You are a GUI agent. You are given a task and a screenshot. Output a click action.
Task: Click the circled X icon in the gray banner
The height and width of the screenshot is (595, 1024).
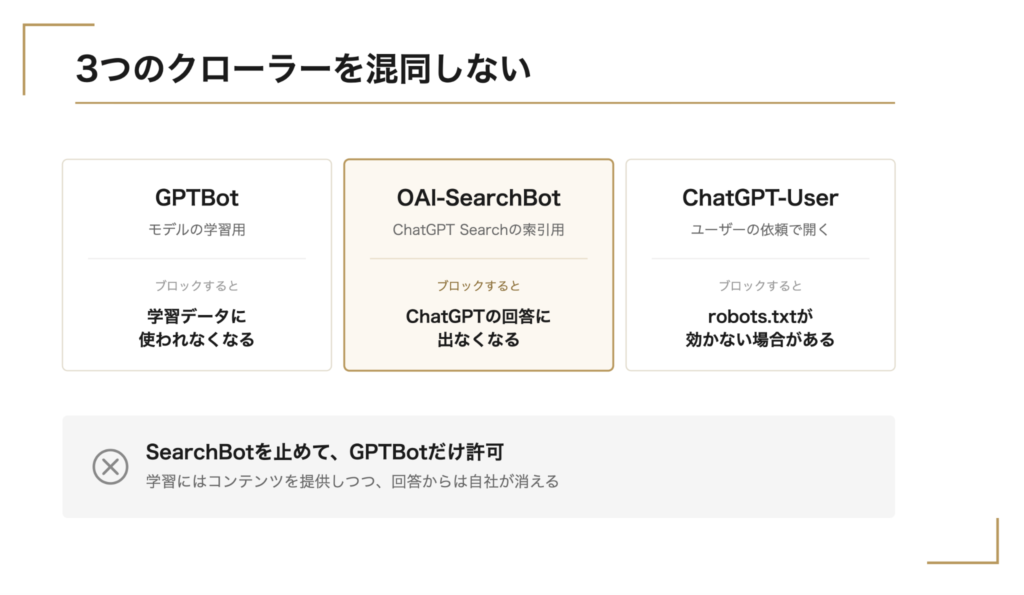(110, 466)
